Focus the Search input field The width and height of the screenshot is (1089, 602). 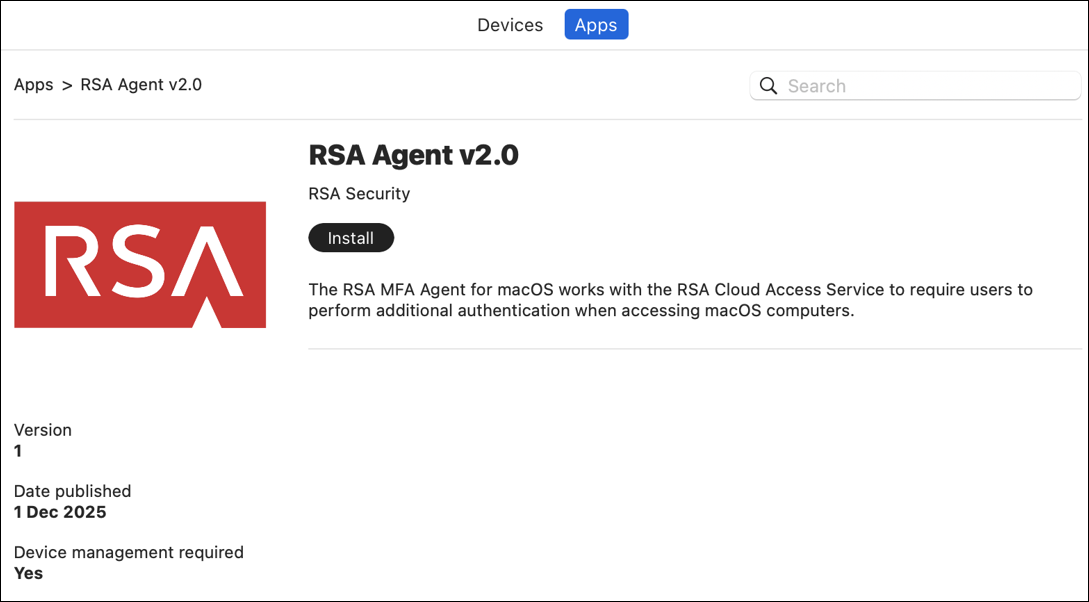pyautogui.click(x=925, y=86)
